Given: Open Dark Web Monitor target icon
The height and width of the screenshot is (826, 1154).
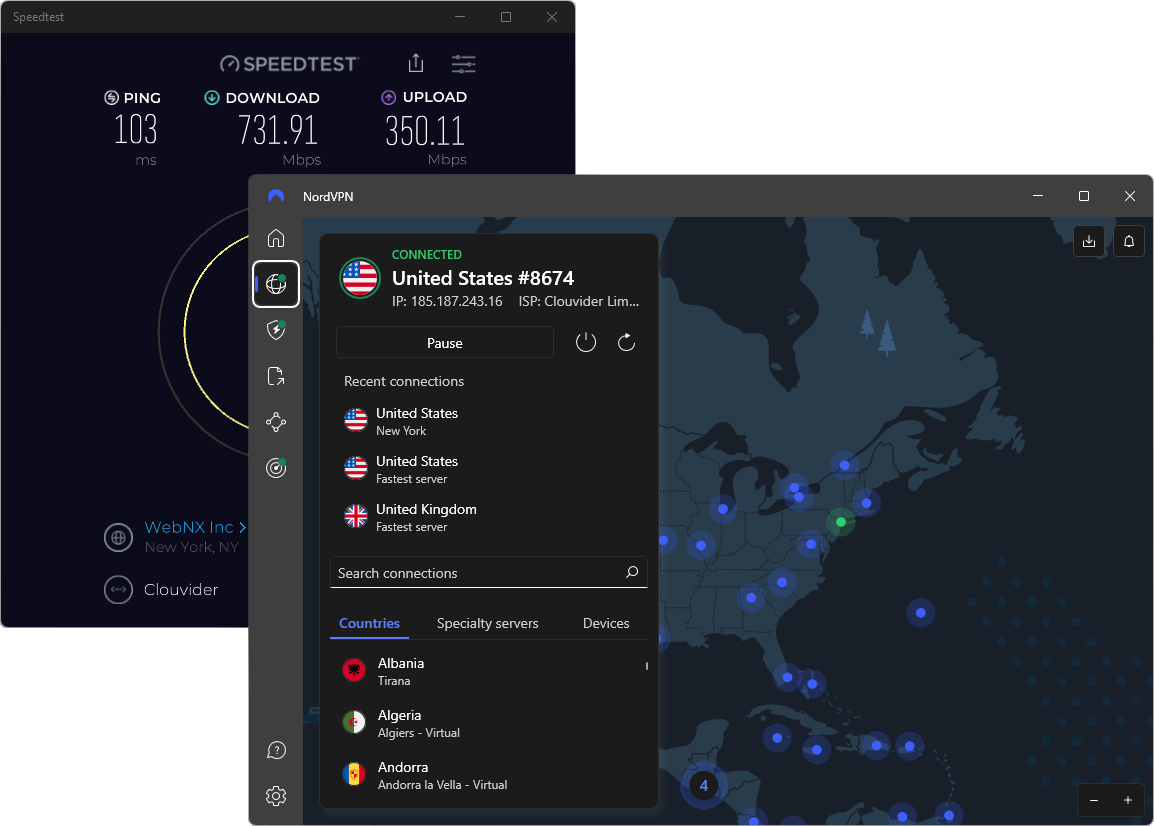Looking at the screenshot, I should (276, 467).
